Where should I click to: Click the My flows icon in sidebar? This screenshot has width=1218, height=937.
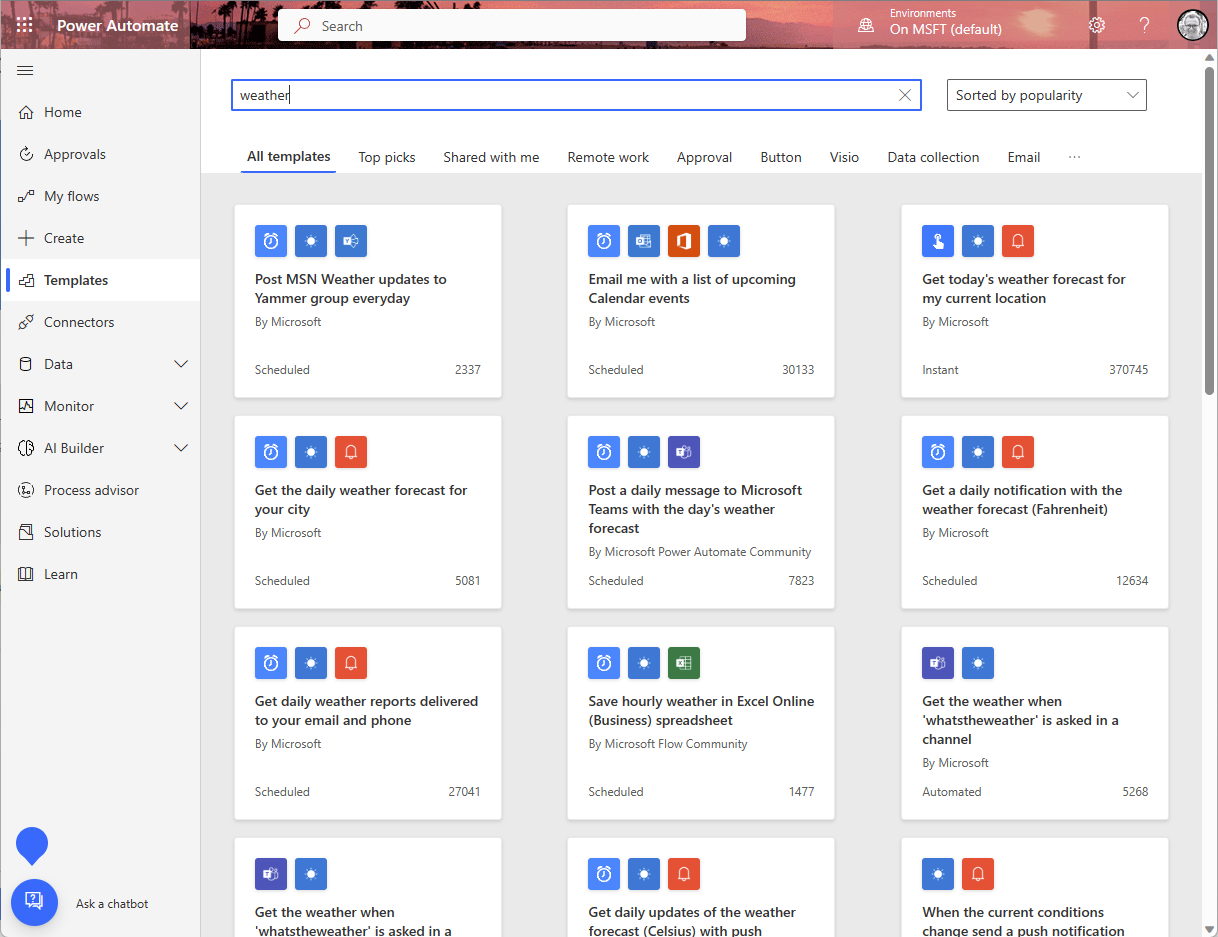(26, 196)
